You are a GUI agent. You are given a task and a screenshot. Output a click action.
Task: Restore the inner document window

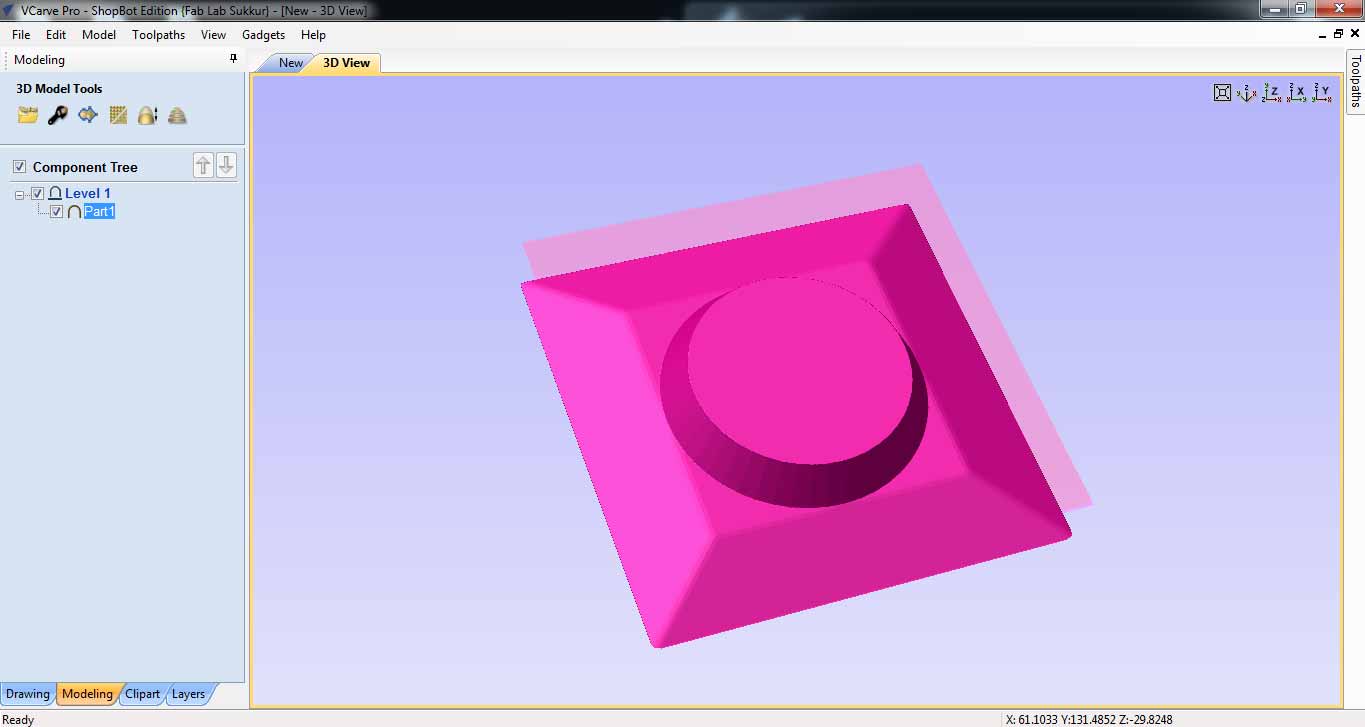(1339, 34)
